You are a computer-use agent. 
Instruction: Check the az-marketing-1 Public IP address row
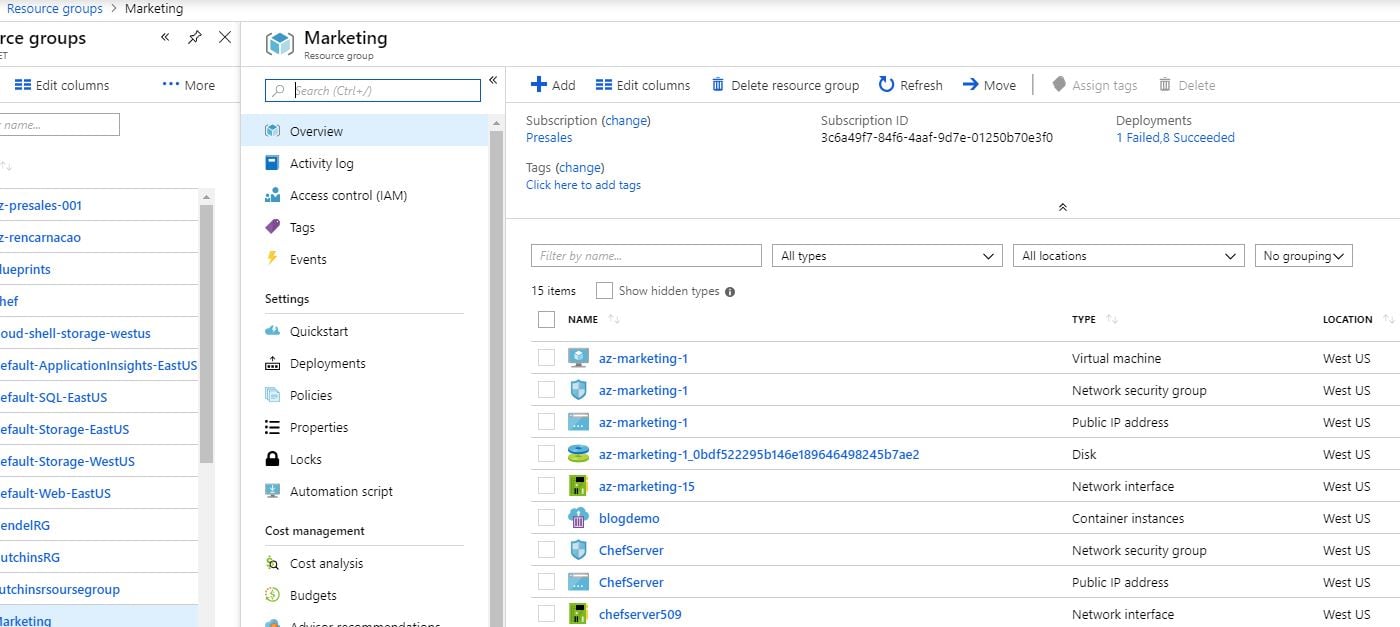(x=546, y=422)
